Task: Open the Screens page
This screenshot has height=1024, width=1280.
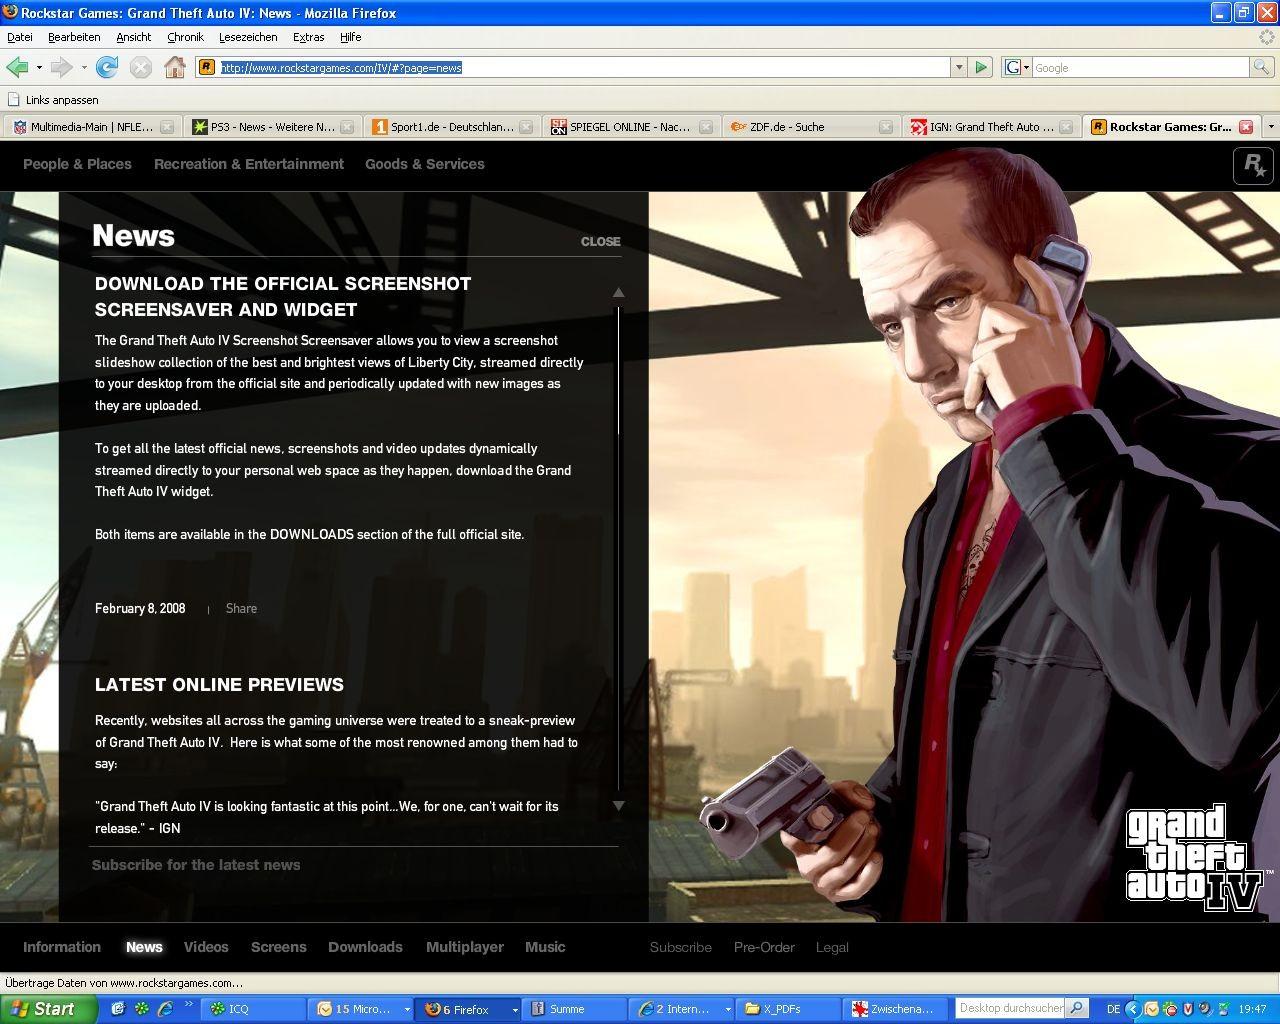Action: coord(279,947)
